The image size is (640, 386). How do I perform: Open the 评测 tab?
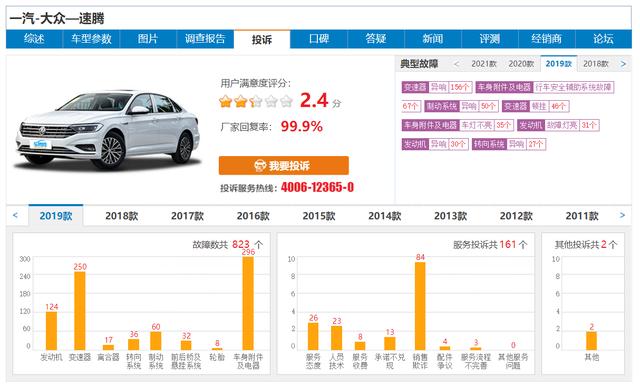click(x=489, y=39)
